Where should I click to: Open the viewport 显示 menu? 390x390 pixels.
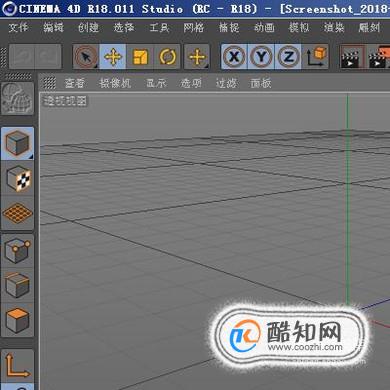156,83
